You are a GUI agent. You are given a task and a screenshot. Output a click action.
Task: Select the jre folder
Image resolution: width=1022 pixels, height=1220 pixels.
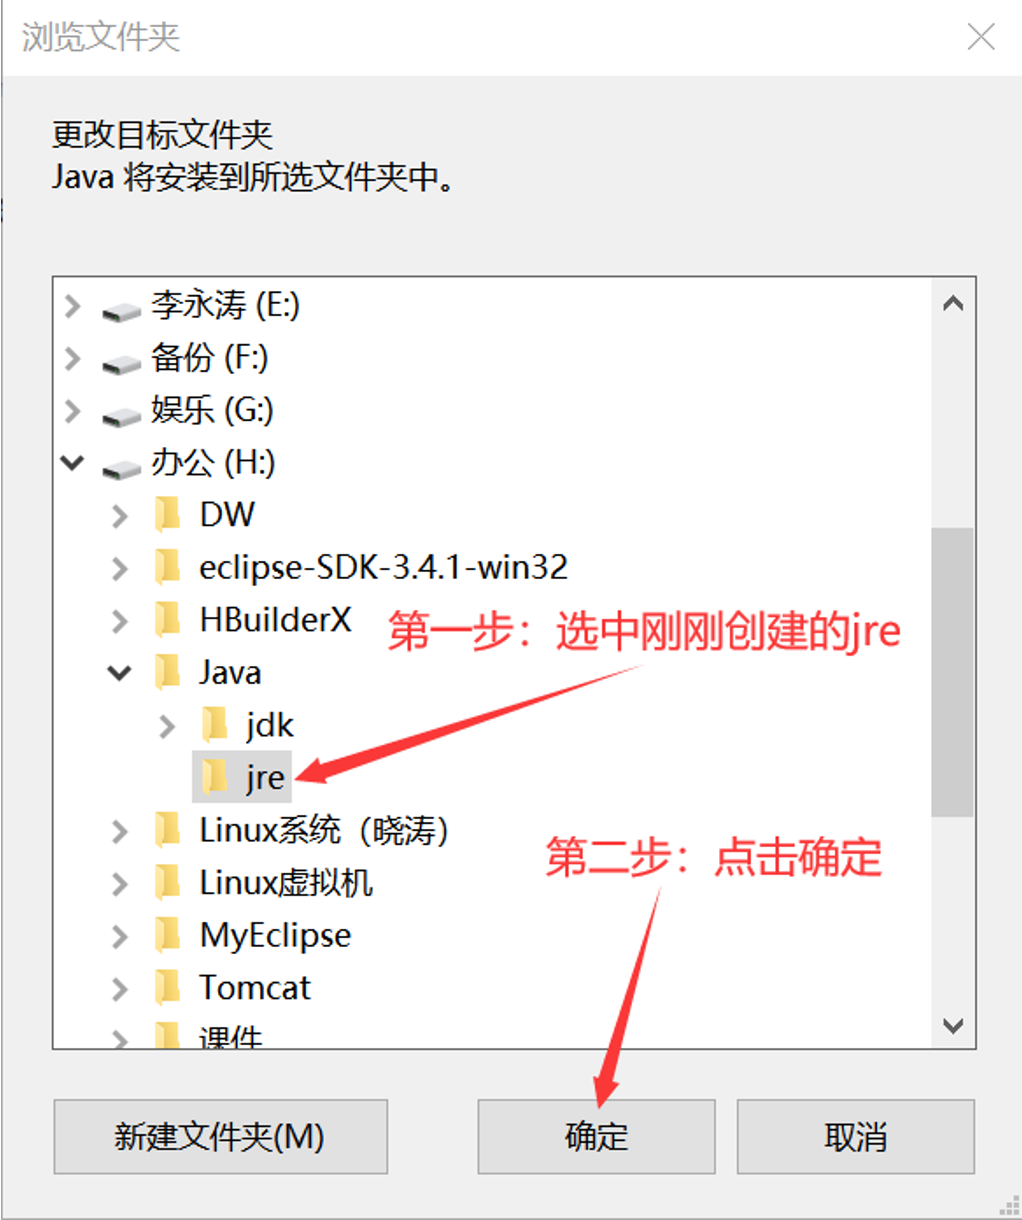pyautogui.click(x=242, y=777)
